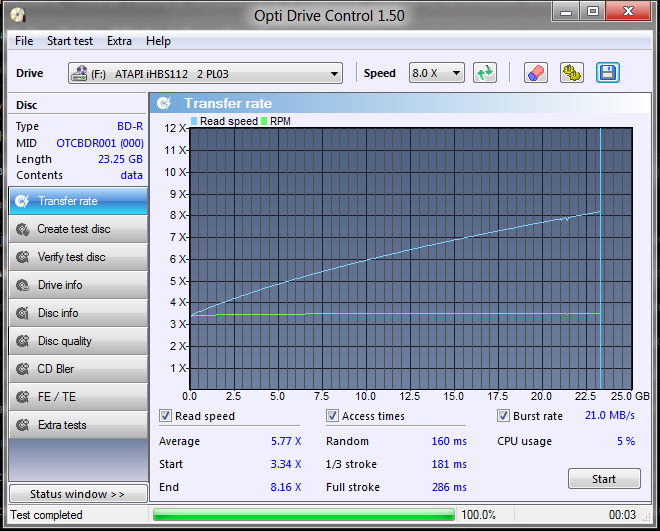Click the End speed value 8.16 X
The width and height of the screenshot is (660, 531).
(x=286, y=487)
